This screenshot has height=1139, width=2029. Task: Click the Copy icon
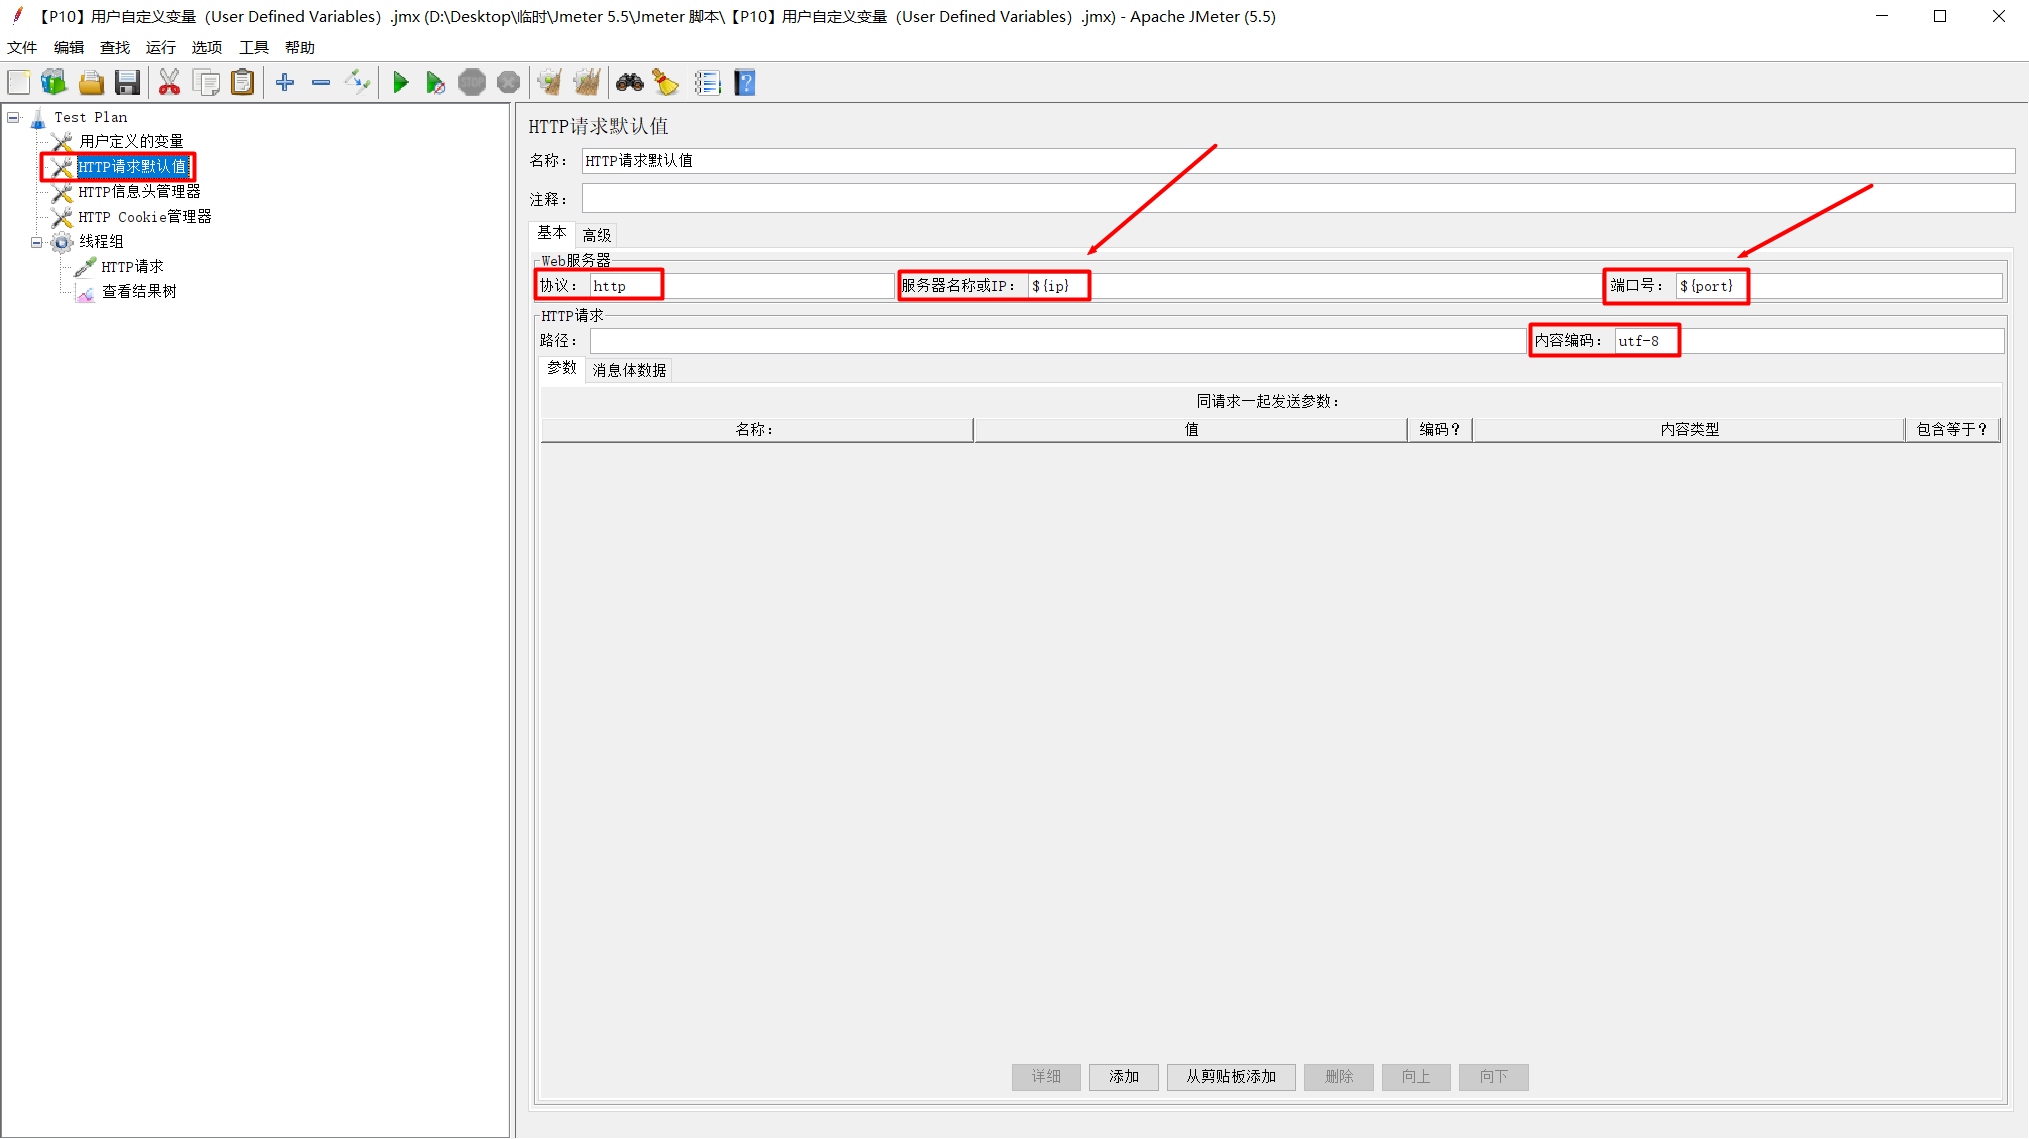click(x=206, y=83)
